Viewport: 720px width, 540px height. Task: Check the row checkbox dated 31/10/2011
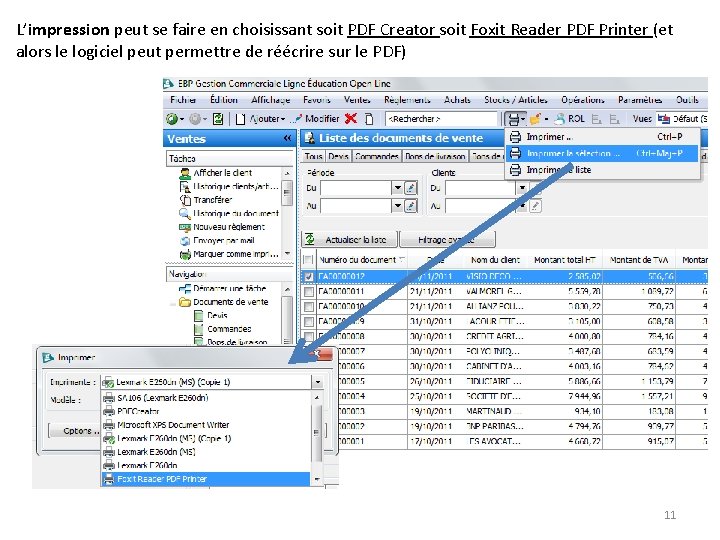tap(309, 321)
